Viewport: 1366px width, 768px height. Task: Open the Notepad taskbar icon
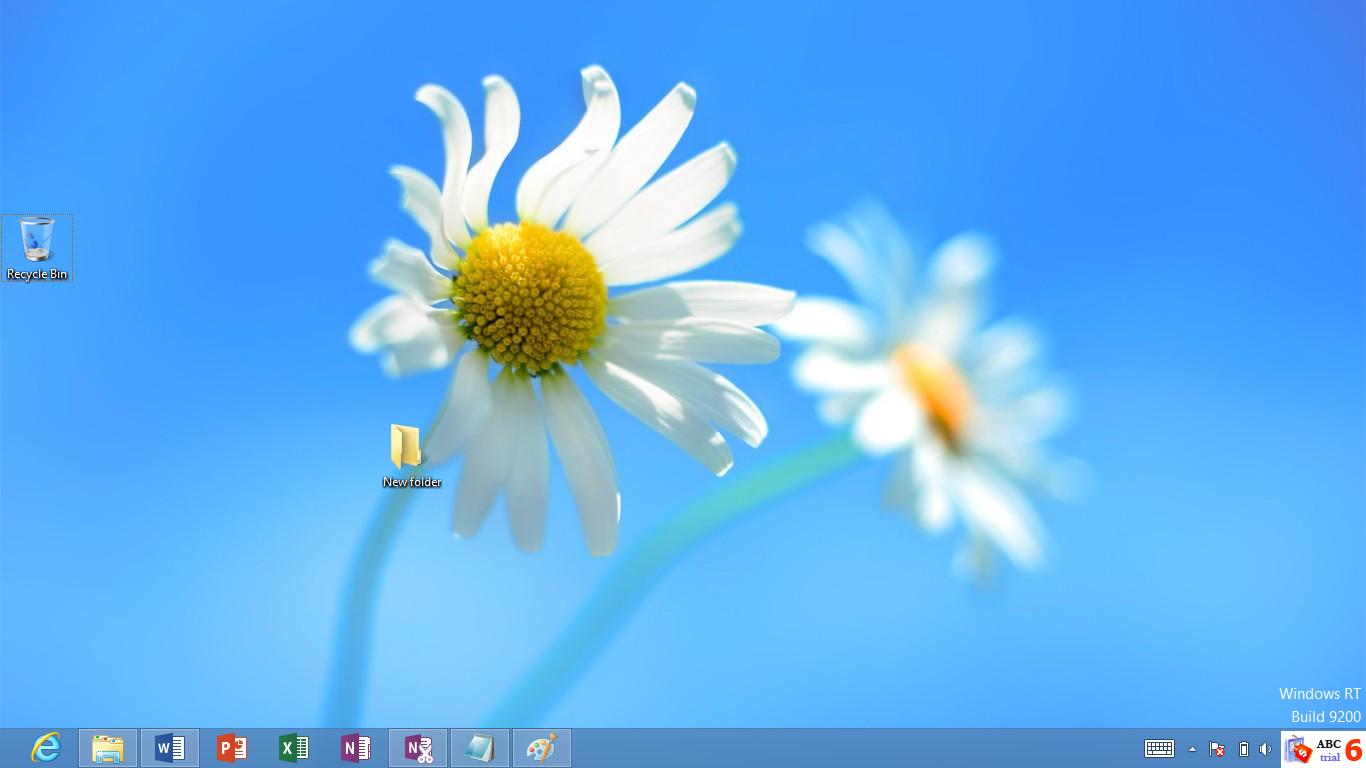tap(480, 748)
